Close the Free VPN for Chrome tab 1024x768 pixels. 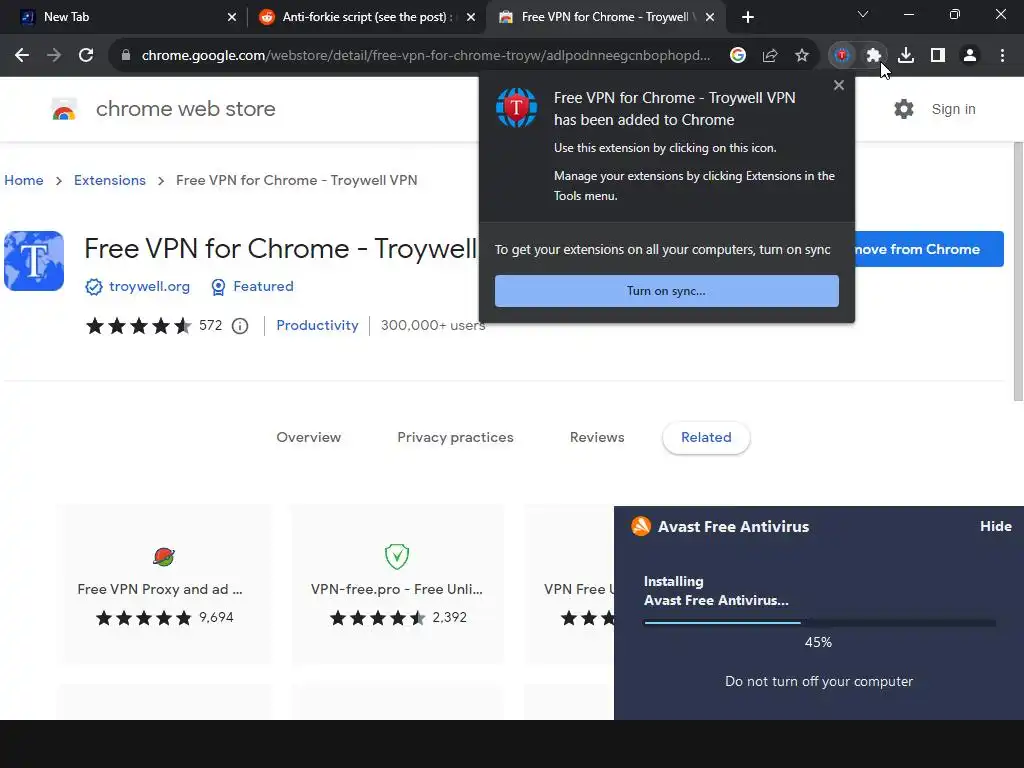710,17
